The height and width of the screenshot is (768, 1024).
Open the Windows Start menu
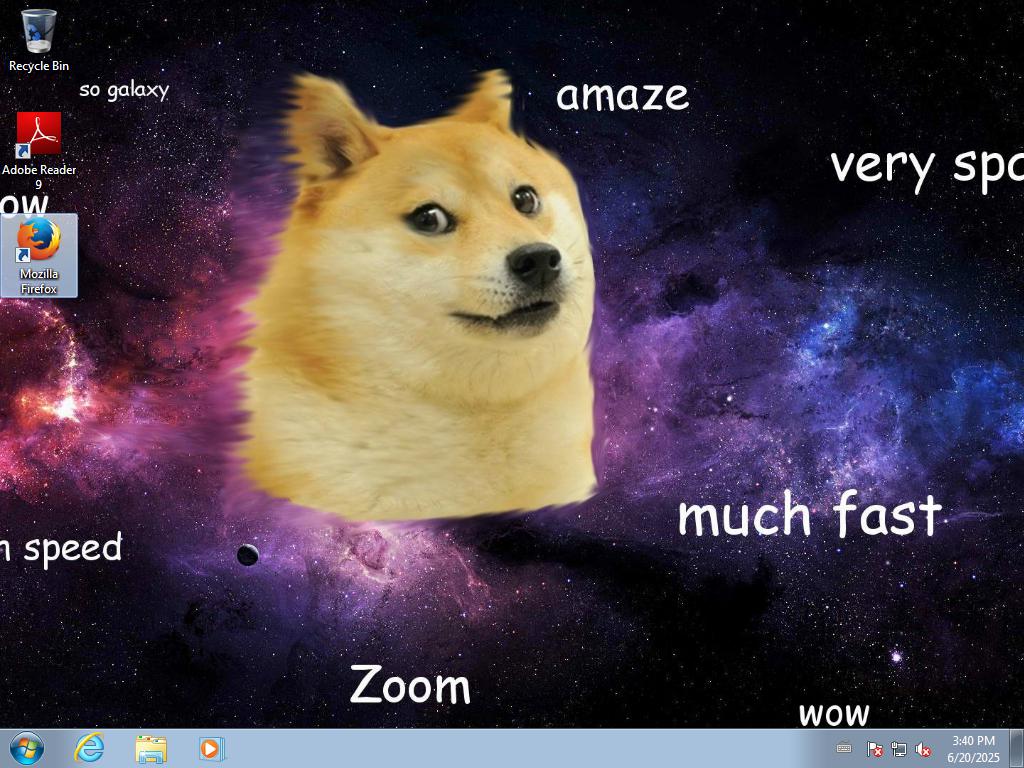(26, 748)
